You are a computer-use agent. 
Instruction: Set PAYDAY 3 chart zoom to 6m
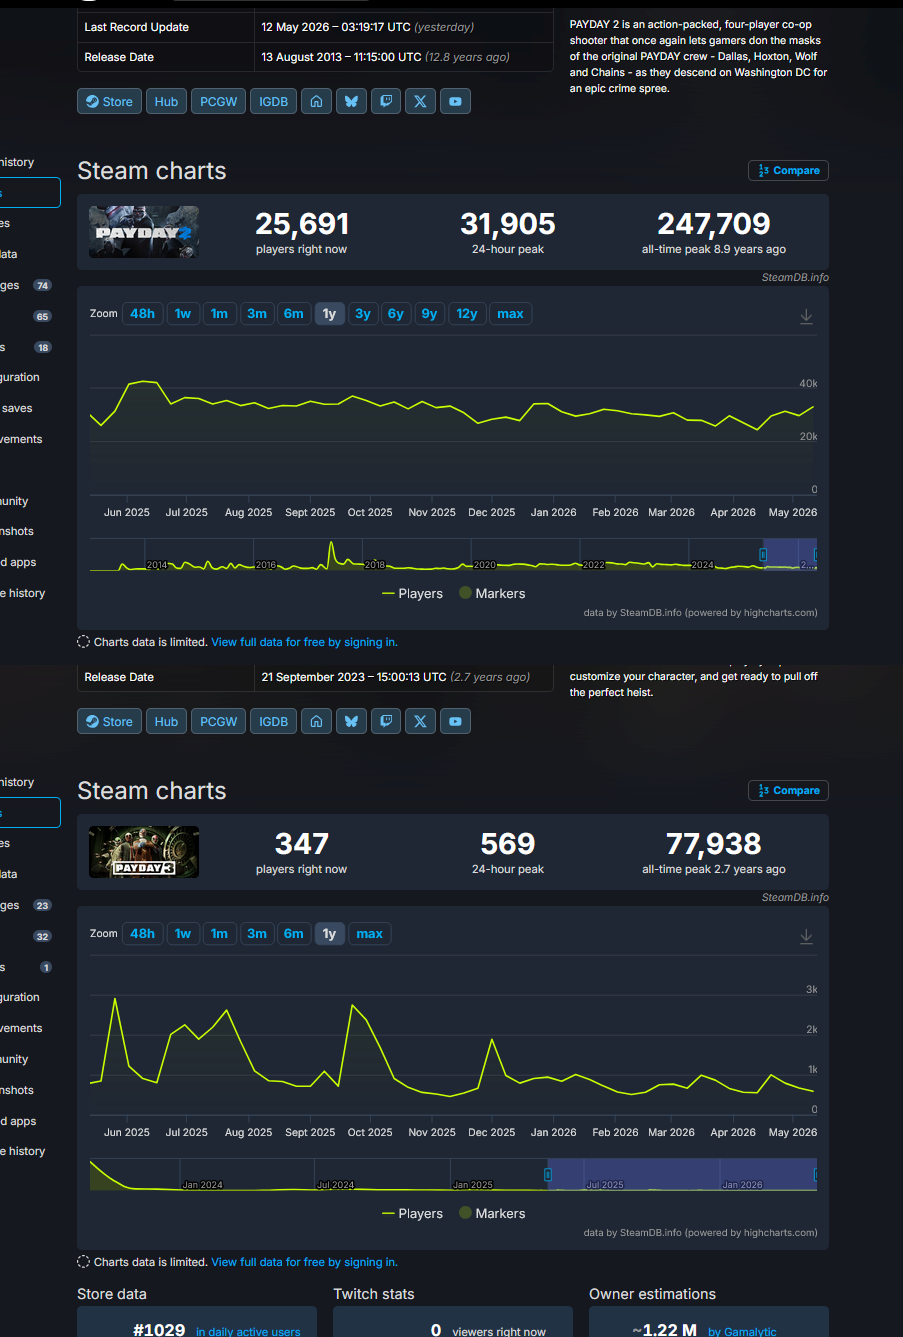(x=293, y=934)
